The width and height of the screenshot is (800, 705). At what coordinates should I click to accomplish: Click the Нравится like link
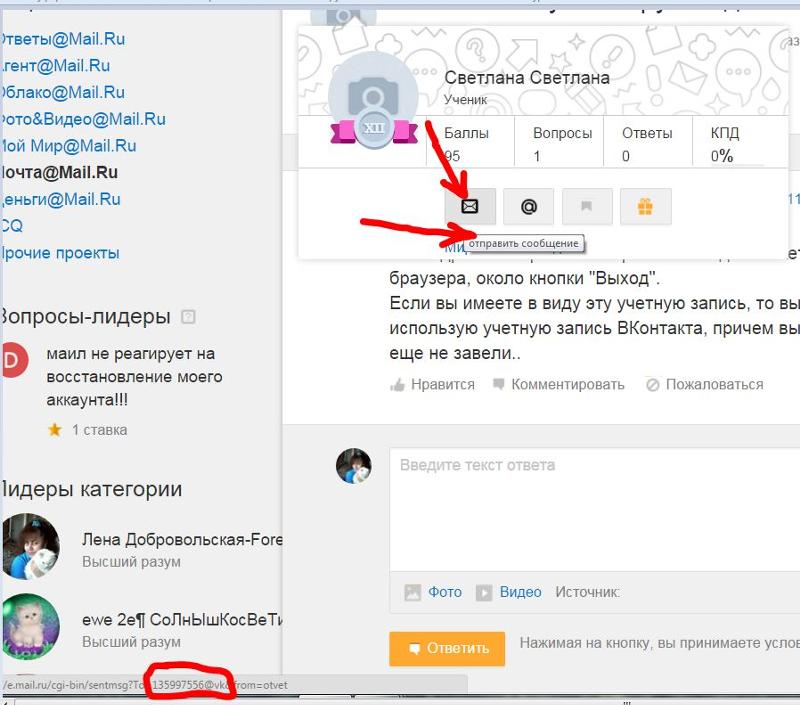coord(443,385)
